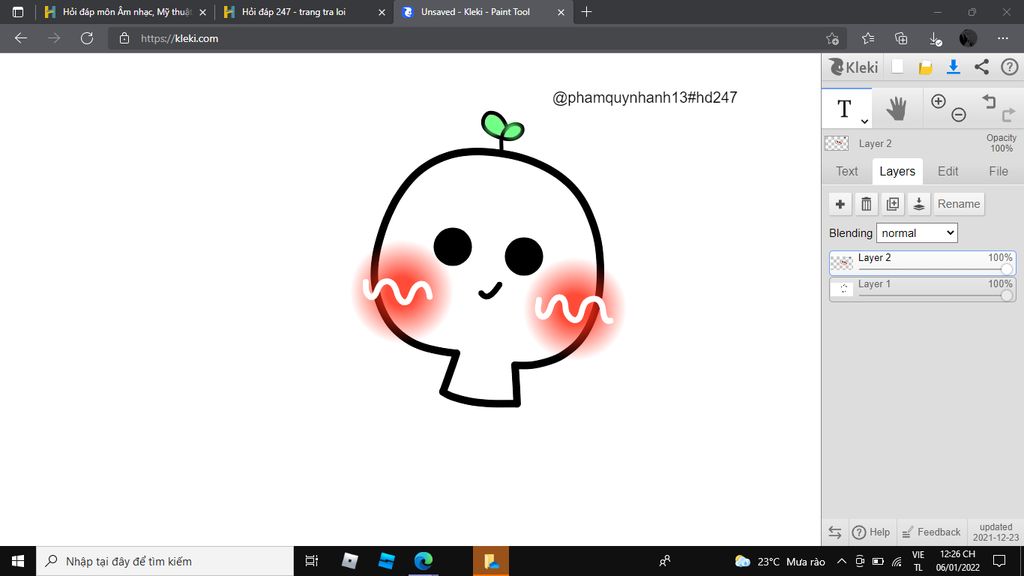The image size is (1024, 576).
Task: Open Task View on the taskbar
Action: tap(312, 561)
